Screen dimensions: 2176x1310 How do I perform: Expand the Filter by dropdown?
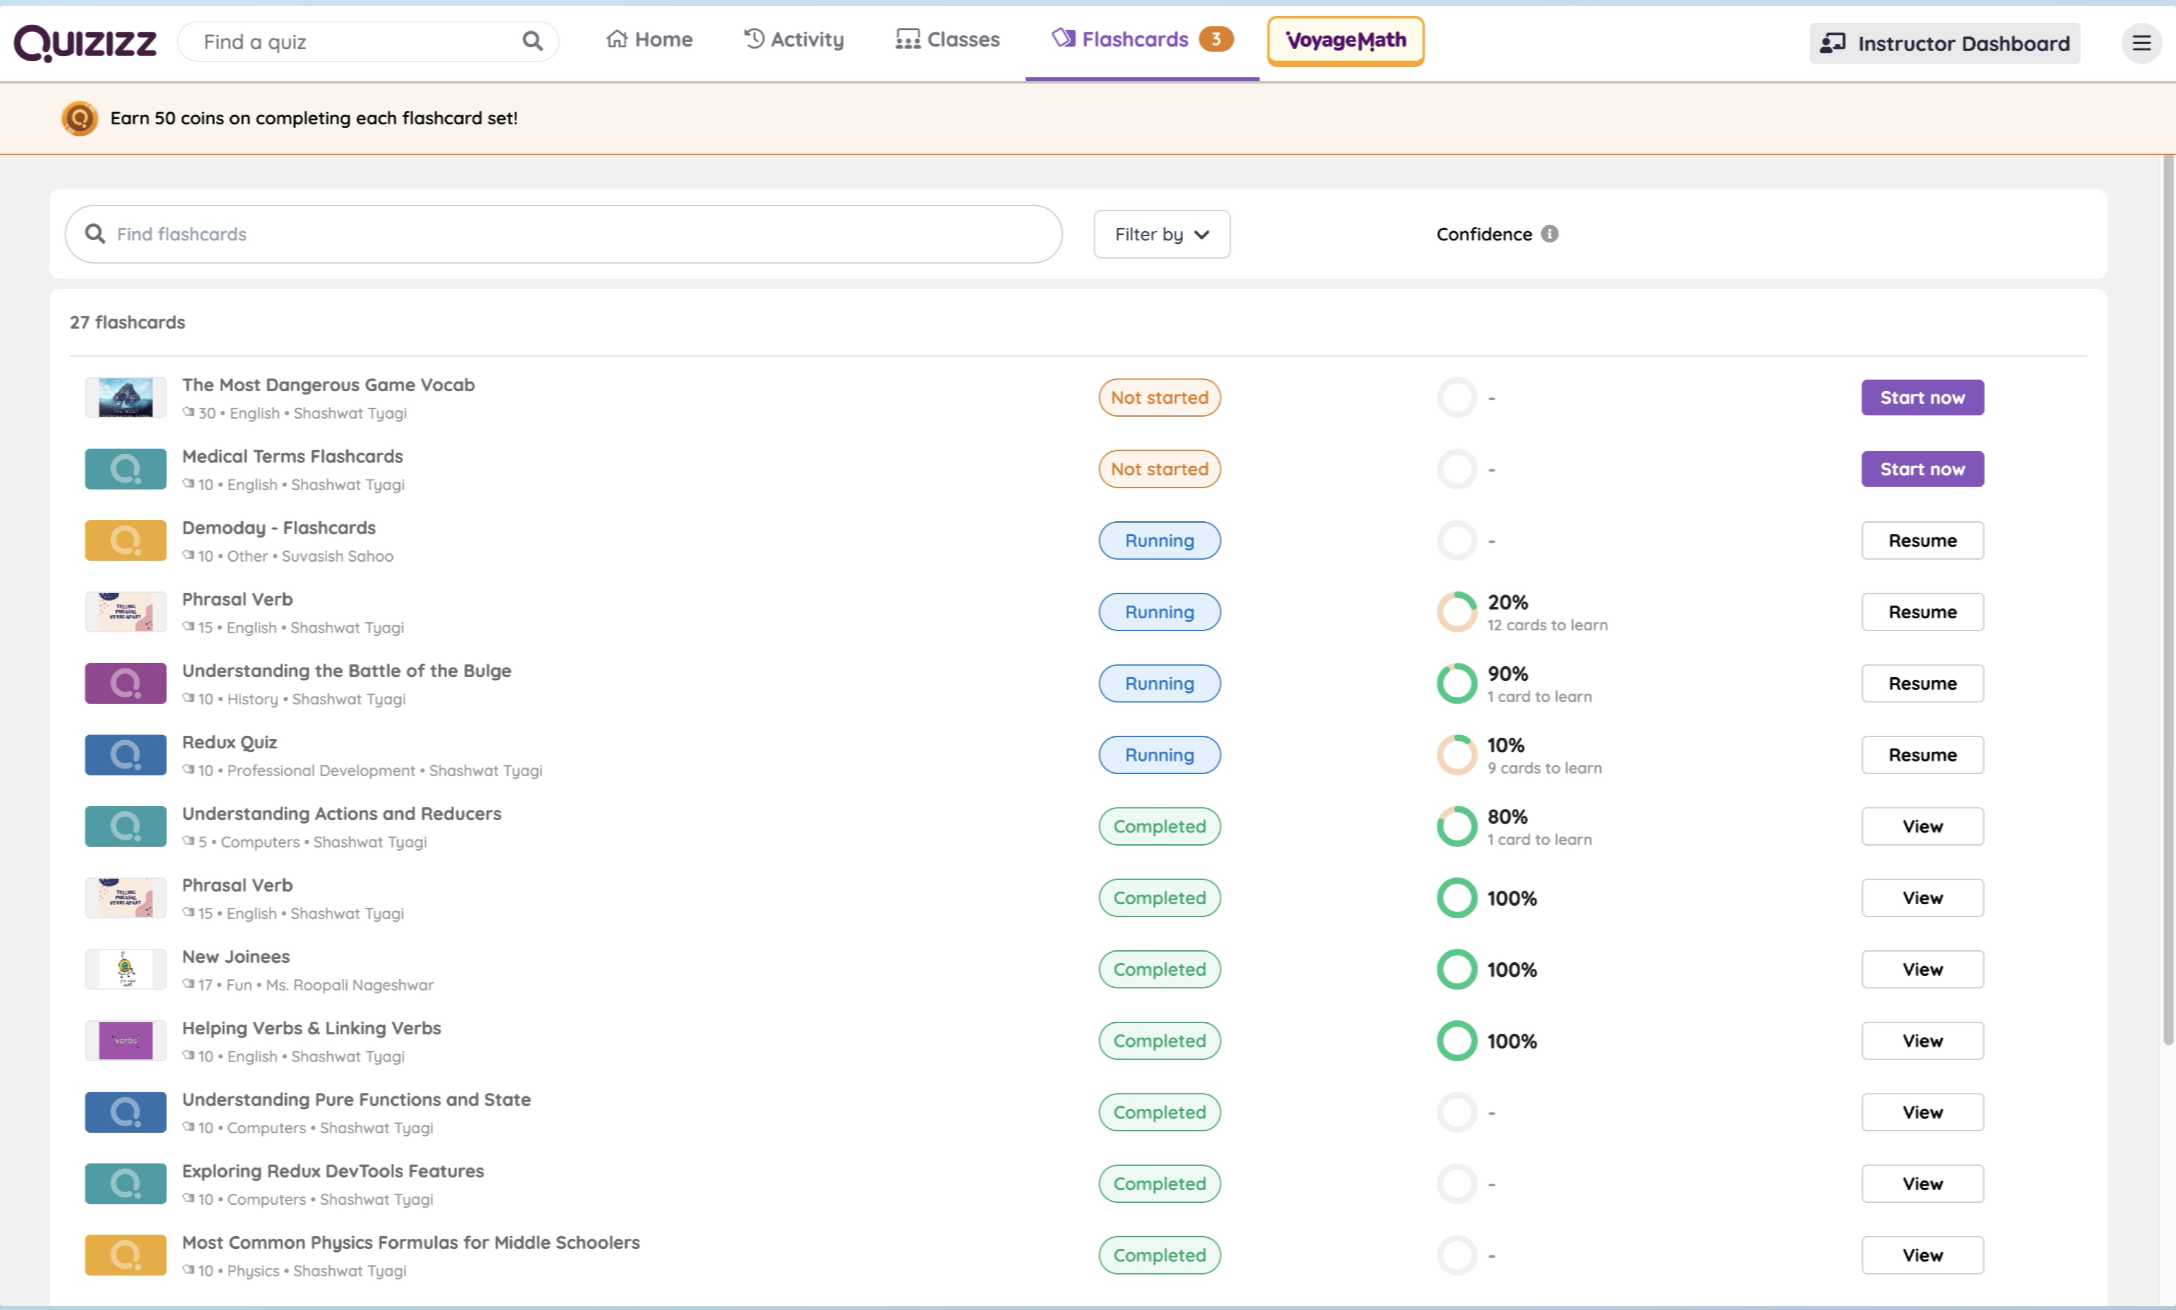(x=1161, y=234)
